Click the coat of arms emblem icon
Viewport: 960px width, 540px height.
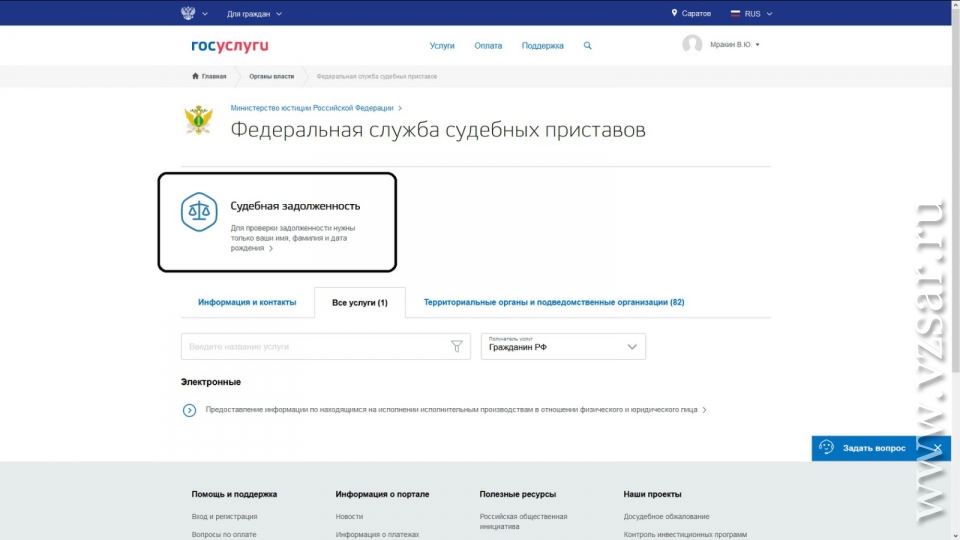pyautogui.click(x=188, y=13)
